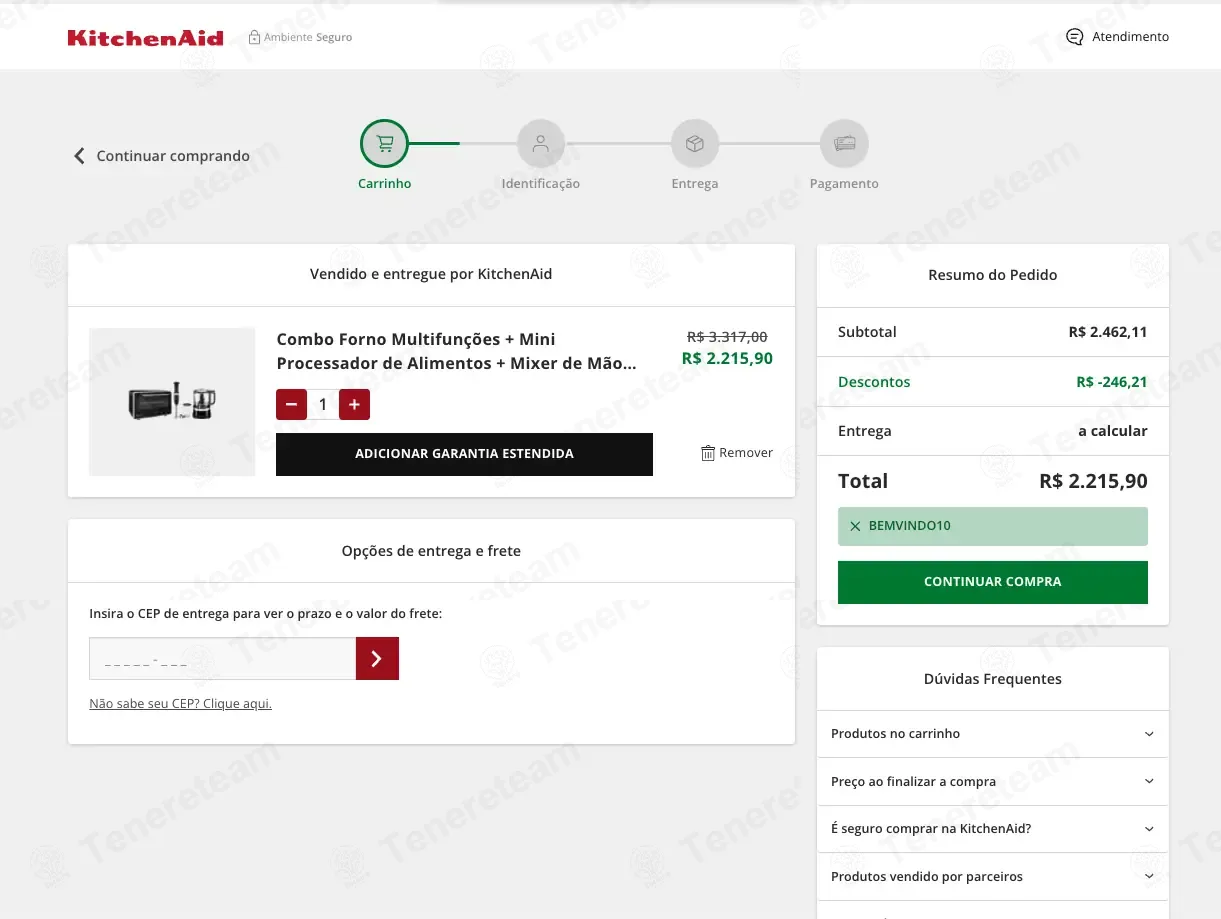Click the Remover text label
The height and width of the screenshot is (919, 1221).
[x=746, y=453]
